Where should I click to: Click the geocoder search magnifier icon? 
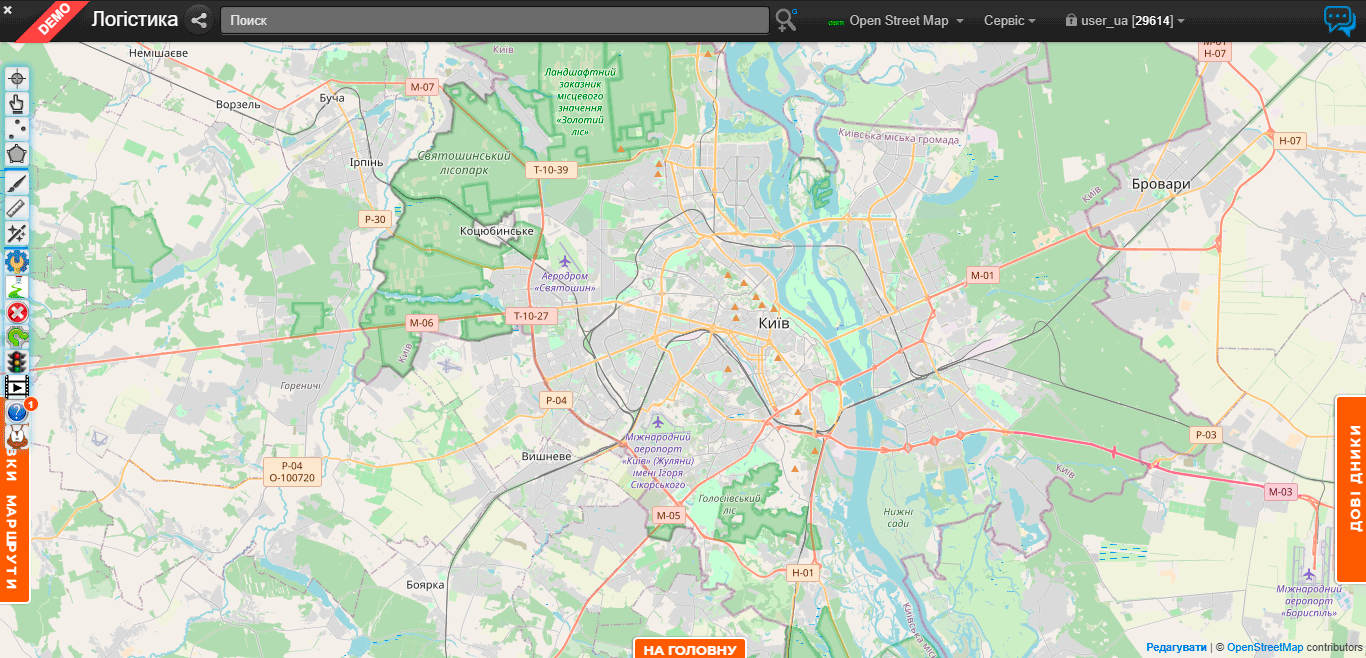click(786, 20)
